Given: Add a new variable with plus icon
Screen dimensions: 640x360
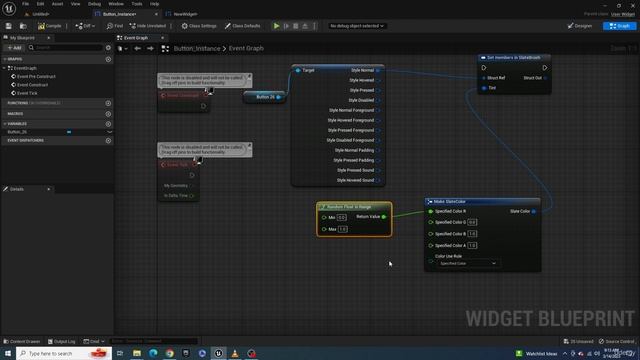Looking at the screenshot, I should 108,124.
